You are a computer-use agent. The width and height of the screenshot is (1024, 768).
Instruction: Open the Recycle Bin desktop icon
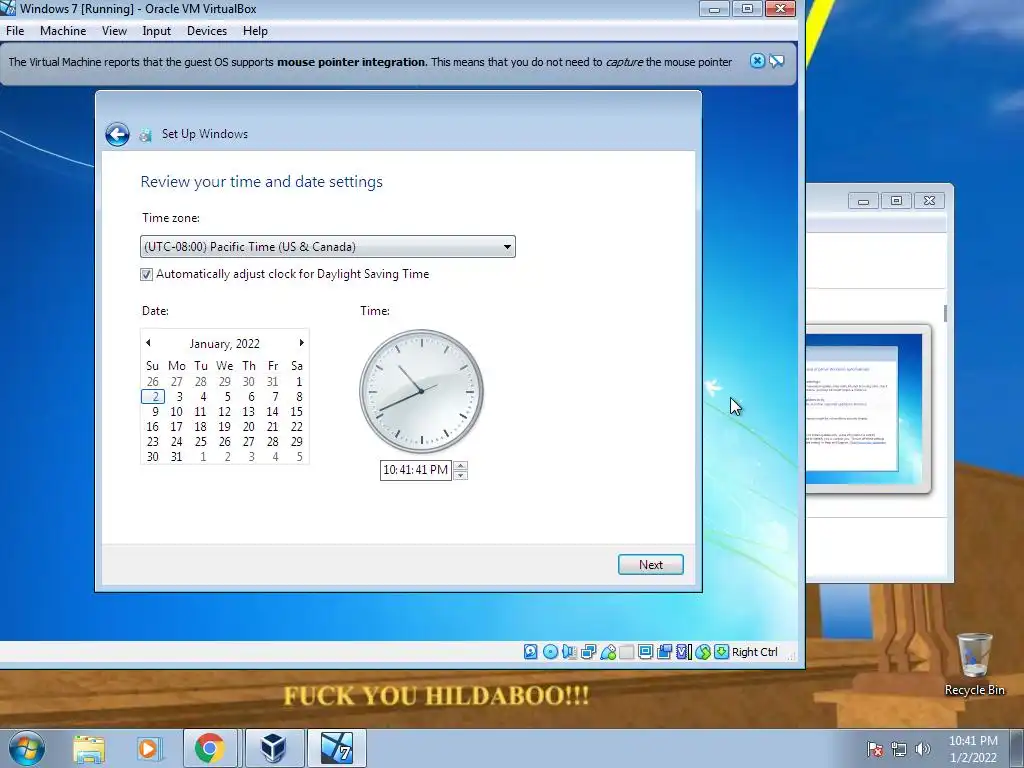coord(974,665)
